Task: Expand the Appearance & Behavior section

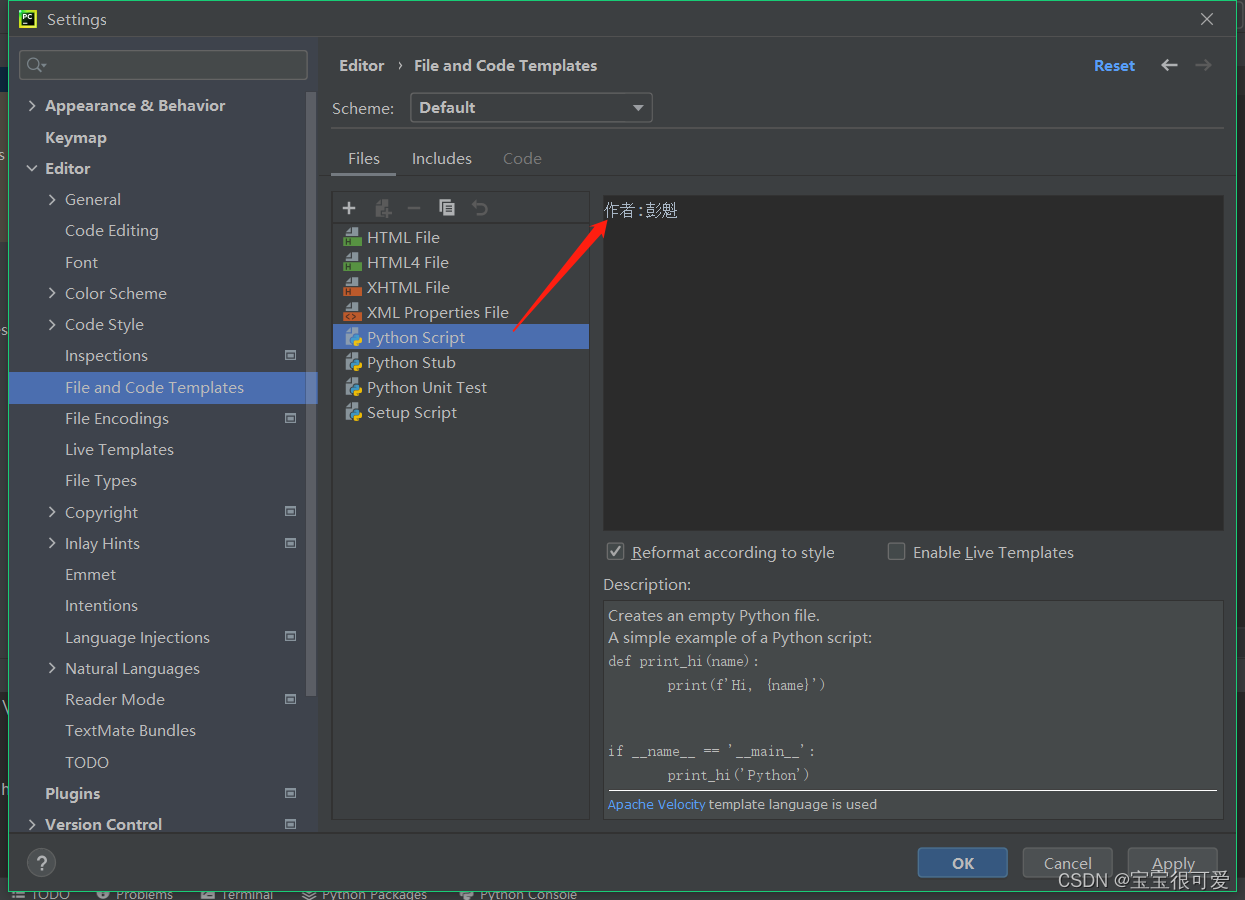Action: pyautogui.click(x=32, y=105)
